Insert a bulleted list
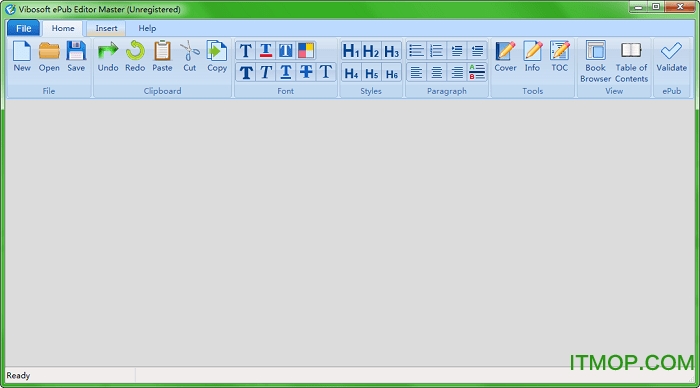This screenshot has width=700, height=388. coord(416,50)
